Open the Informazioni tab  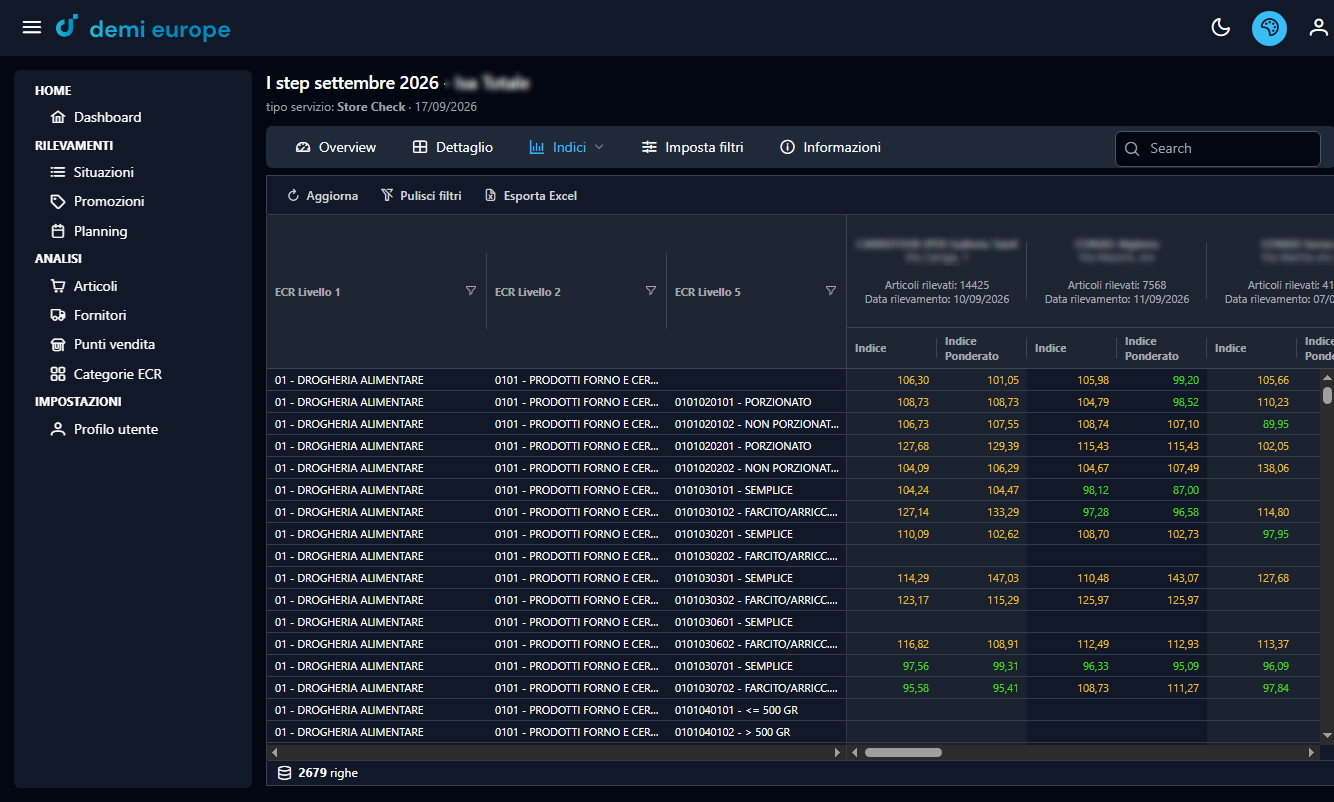click(x=830, y=147)
